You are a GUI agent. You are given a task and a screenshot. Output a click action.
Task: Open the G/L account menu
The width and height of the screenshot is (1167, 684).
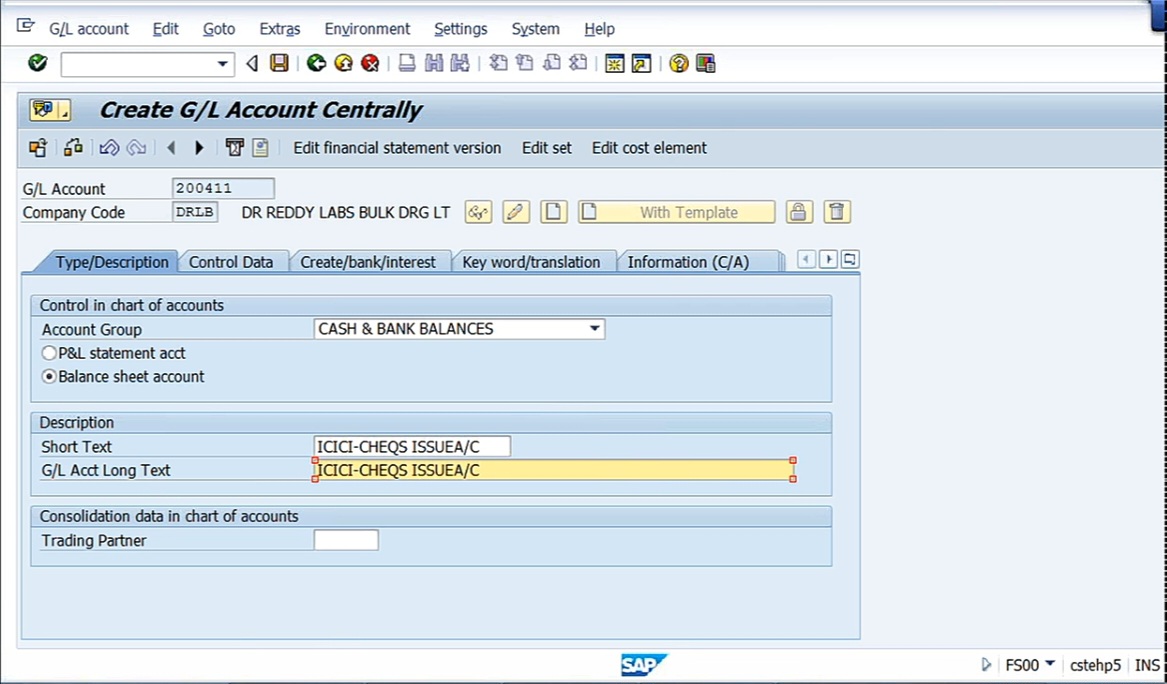coord(89,29)
